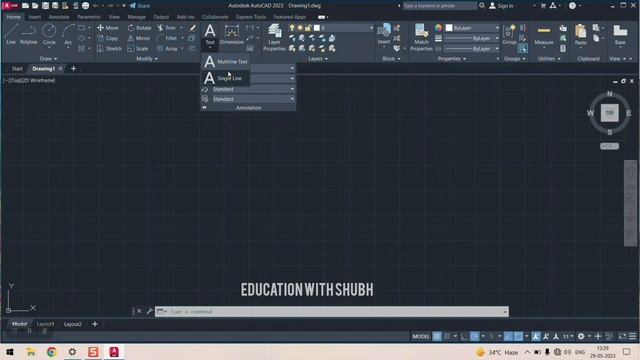This screenshot has width=640, height=360.
Task: Open the layer selection dropdown
Action: (x=343, y=28)
